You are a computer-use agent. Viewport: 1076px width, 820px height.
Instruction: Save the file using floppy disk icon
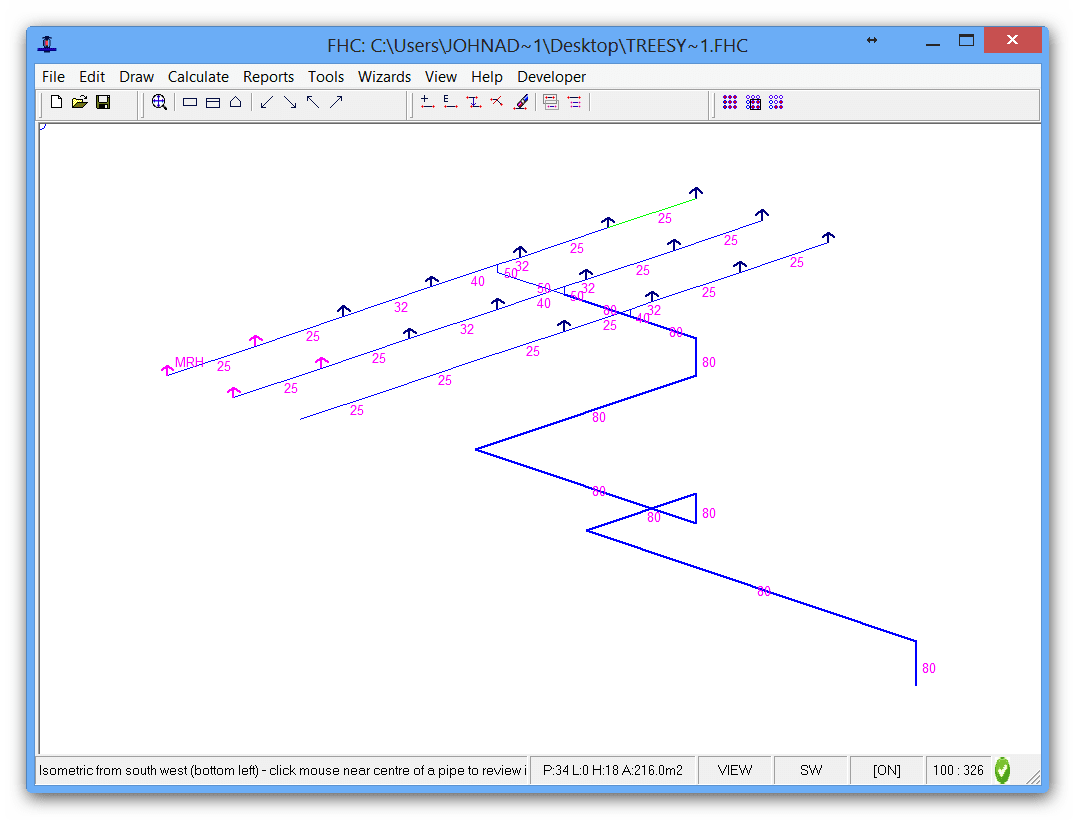pyautogui.click(x=103, y=102)
